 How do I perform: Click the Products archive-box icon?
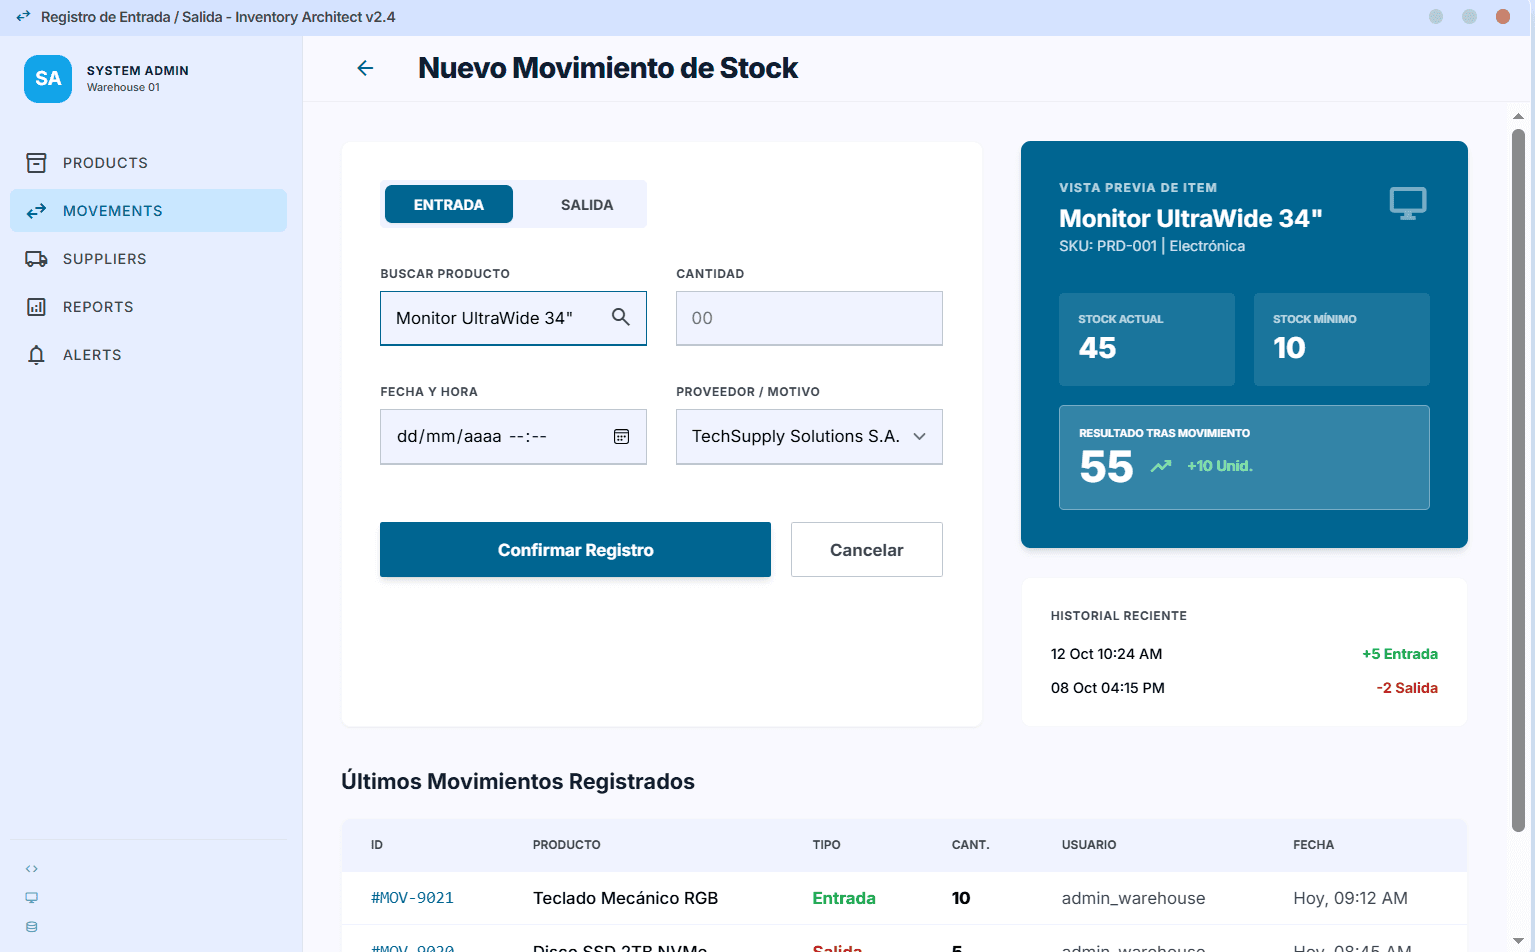click(36, 163)
